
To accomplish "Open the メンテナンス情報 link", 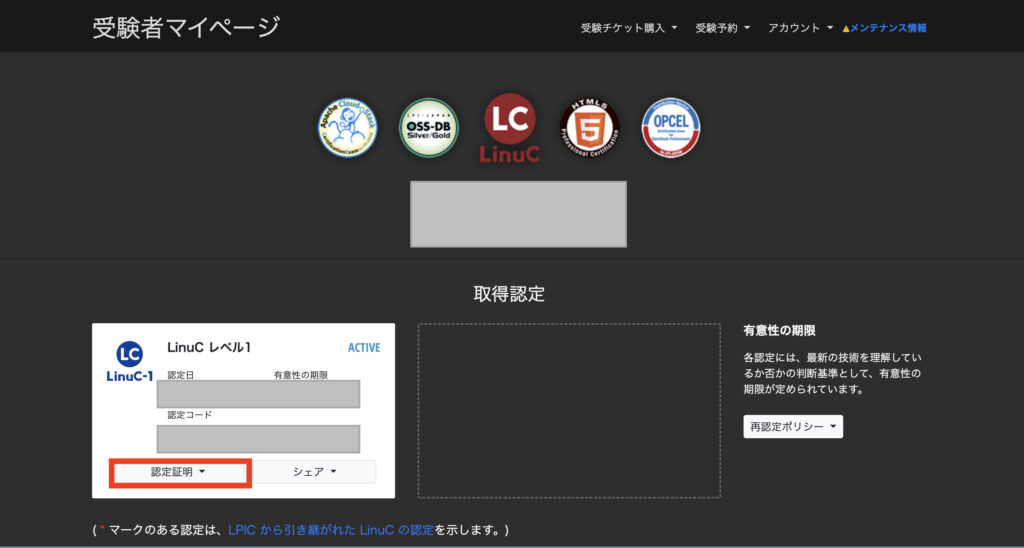I will click(x=888, y=28).
